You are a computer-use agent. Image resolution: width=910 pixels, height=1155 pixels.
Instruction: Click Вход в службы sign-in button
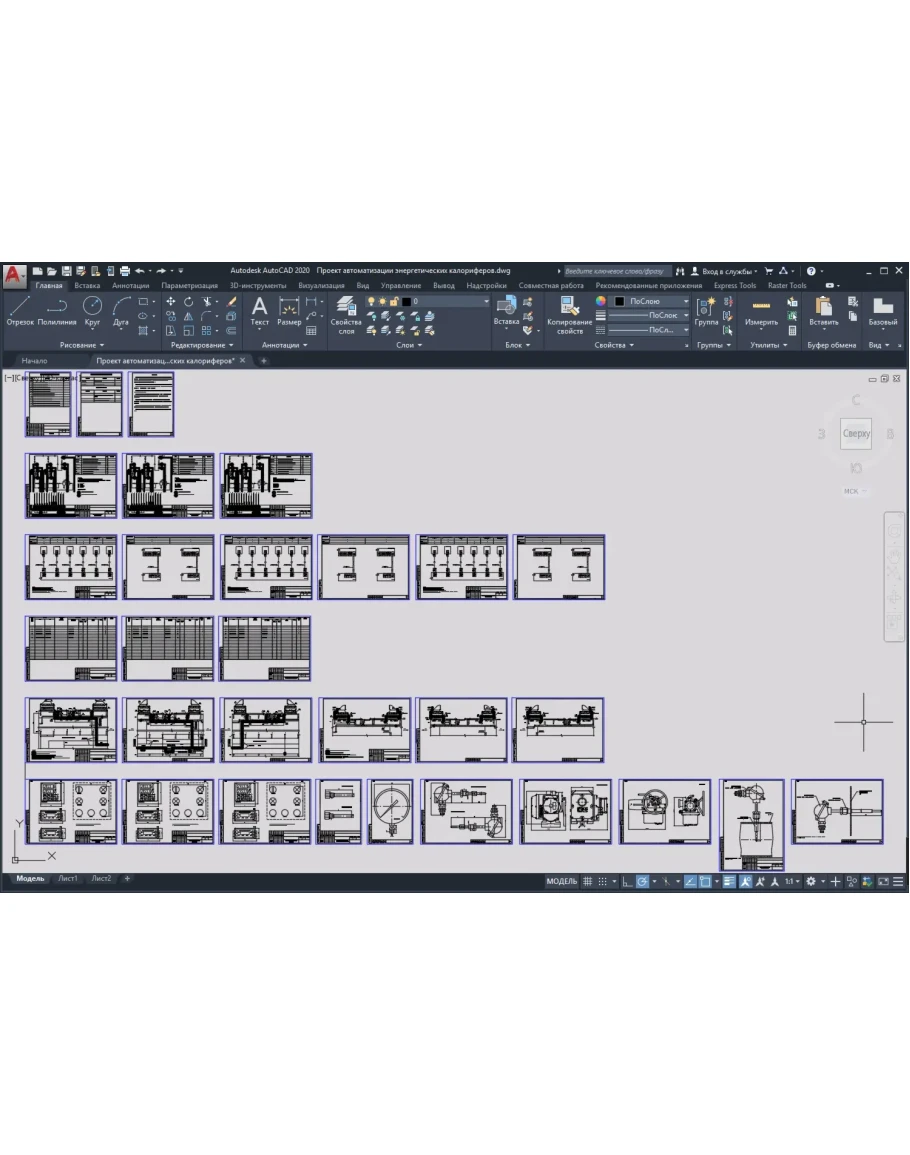point(726,271)
